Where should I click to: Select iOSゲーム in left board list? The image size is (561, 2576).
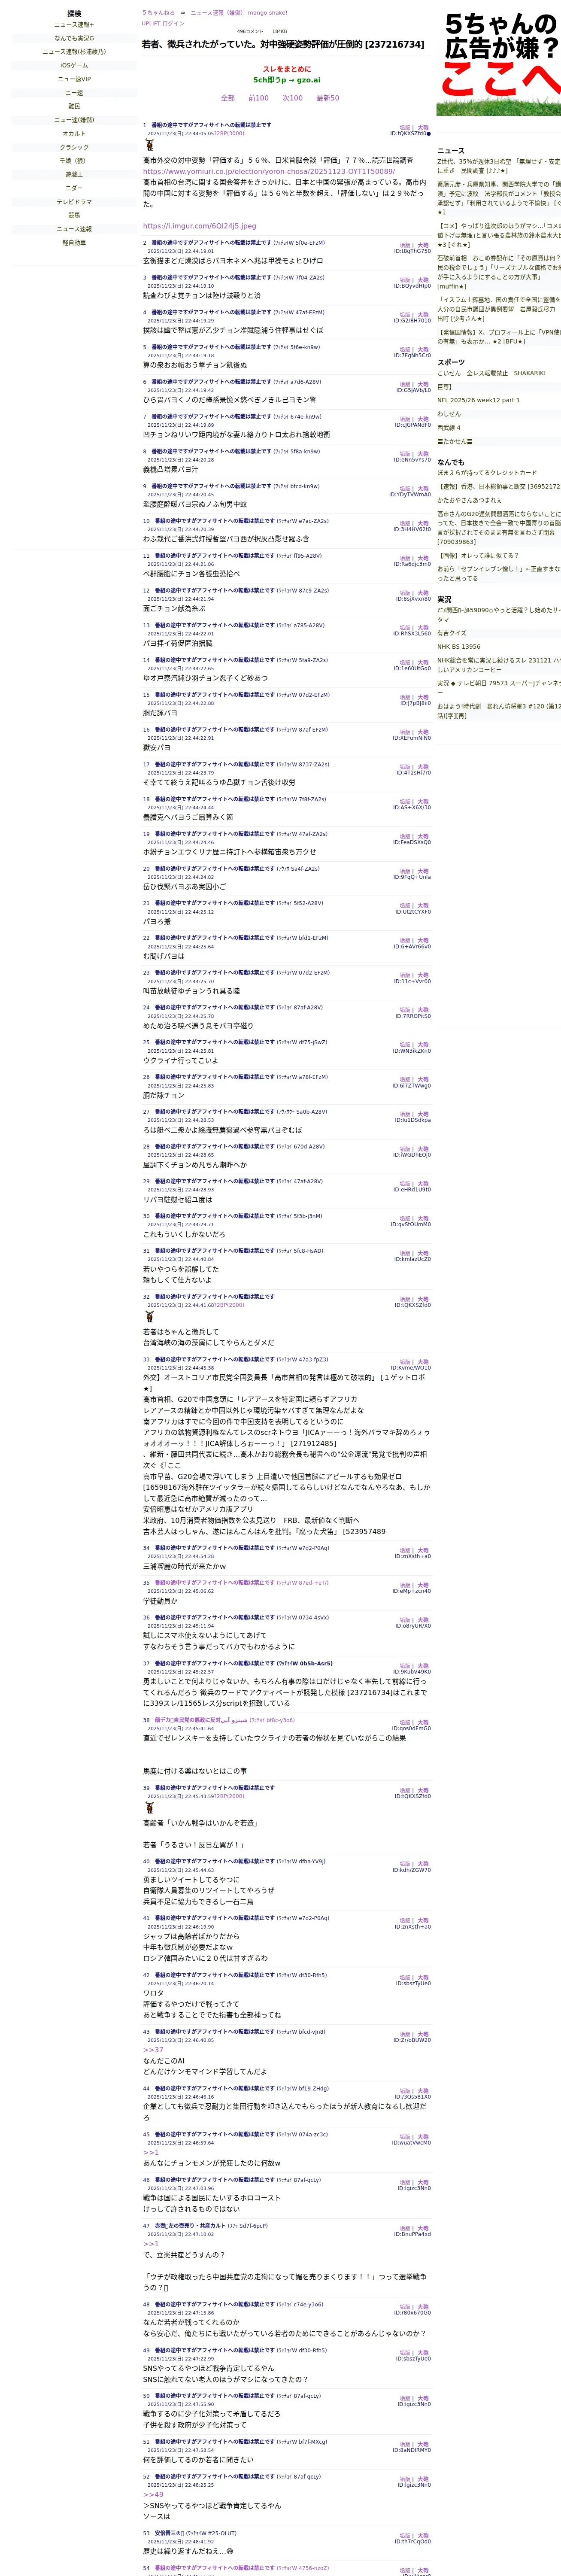(74, 65)
